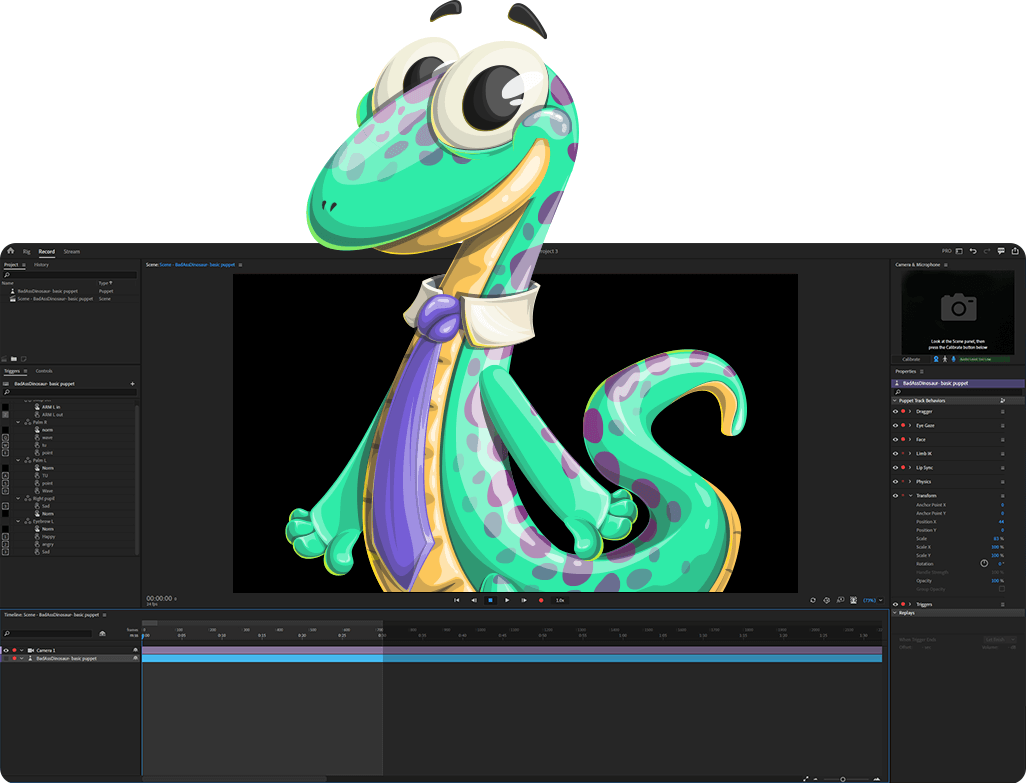Screen dimensions: 1026x783
Task: Click the Share icon in the top-right corner
Action: point(1017,251)
